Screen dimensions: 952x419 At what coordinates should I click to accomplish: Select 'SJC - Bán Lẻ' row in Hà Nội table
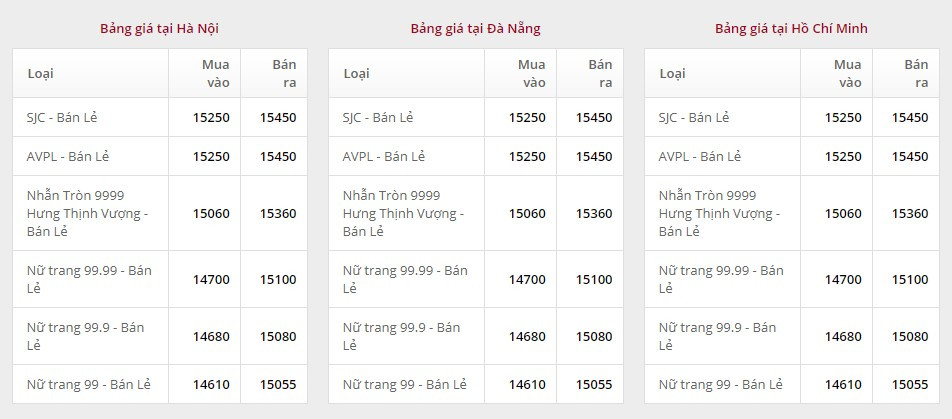pos(62,117)
